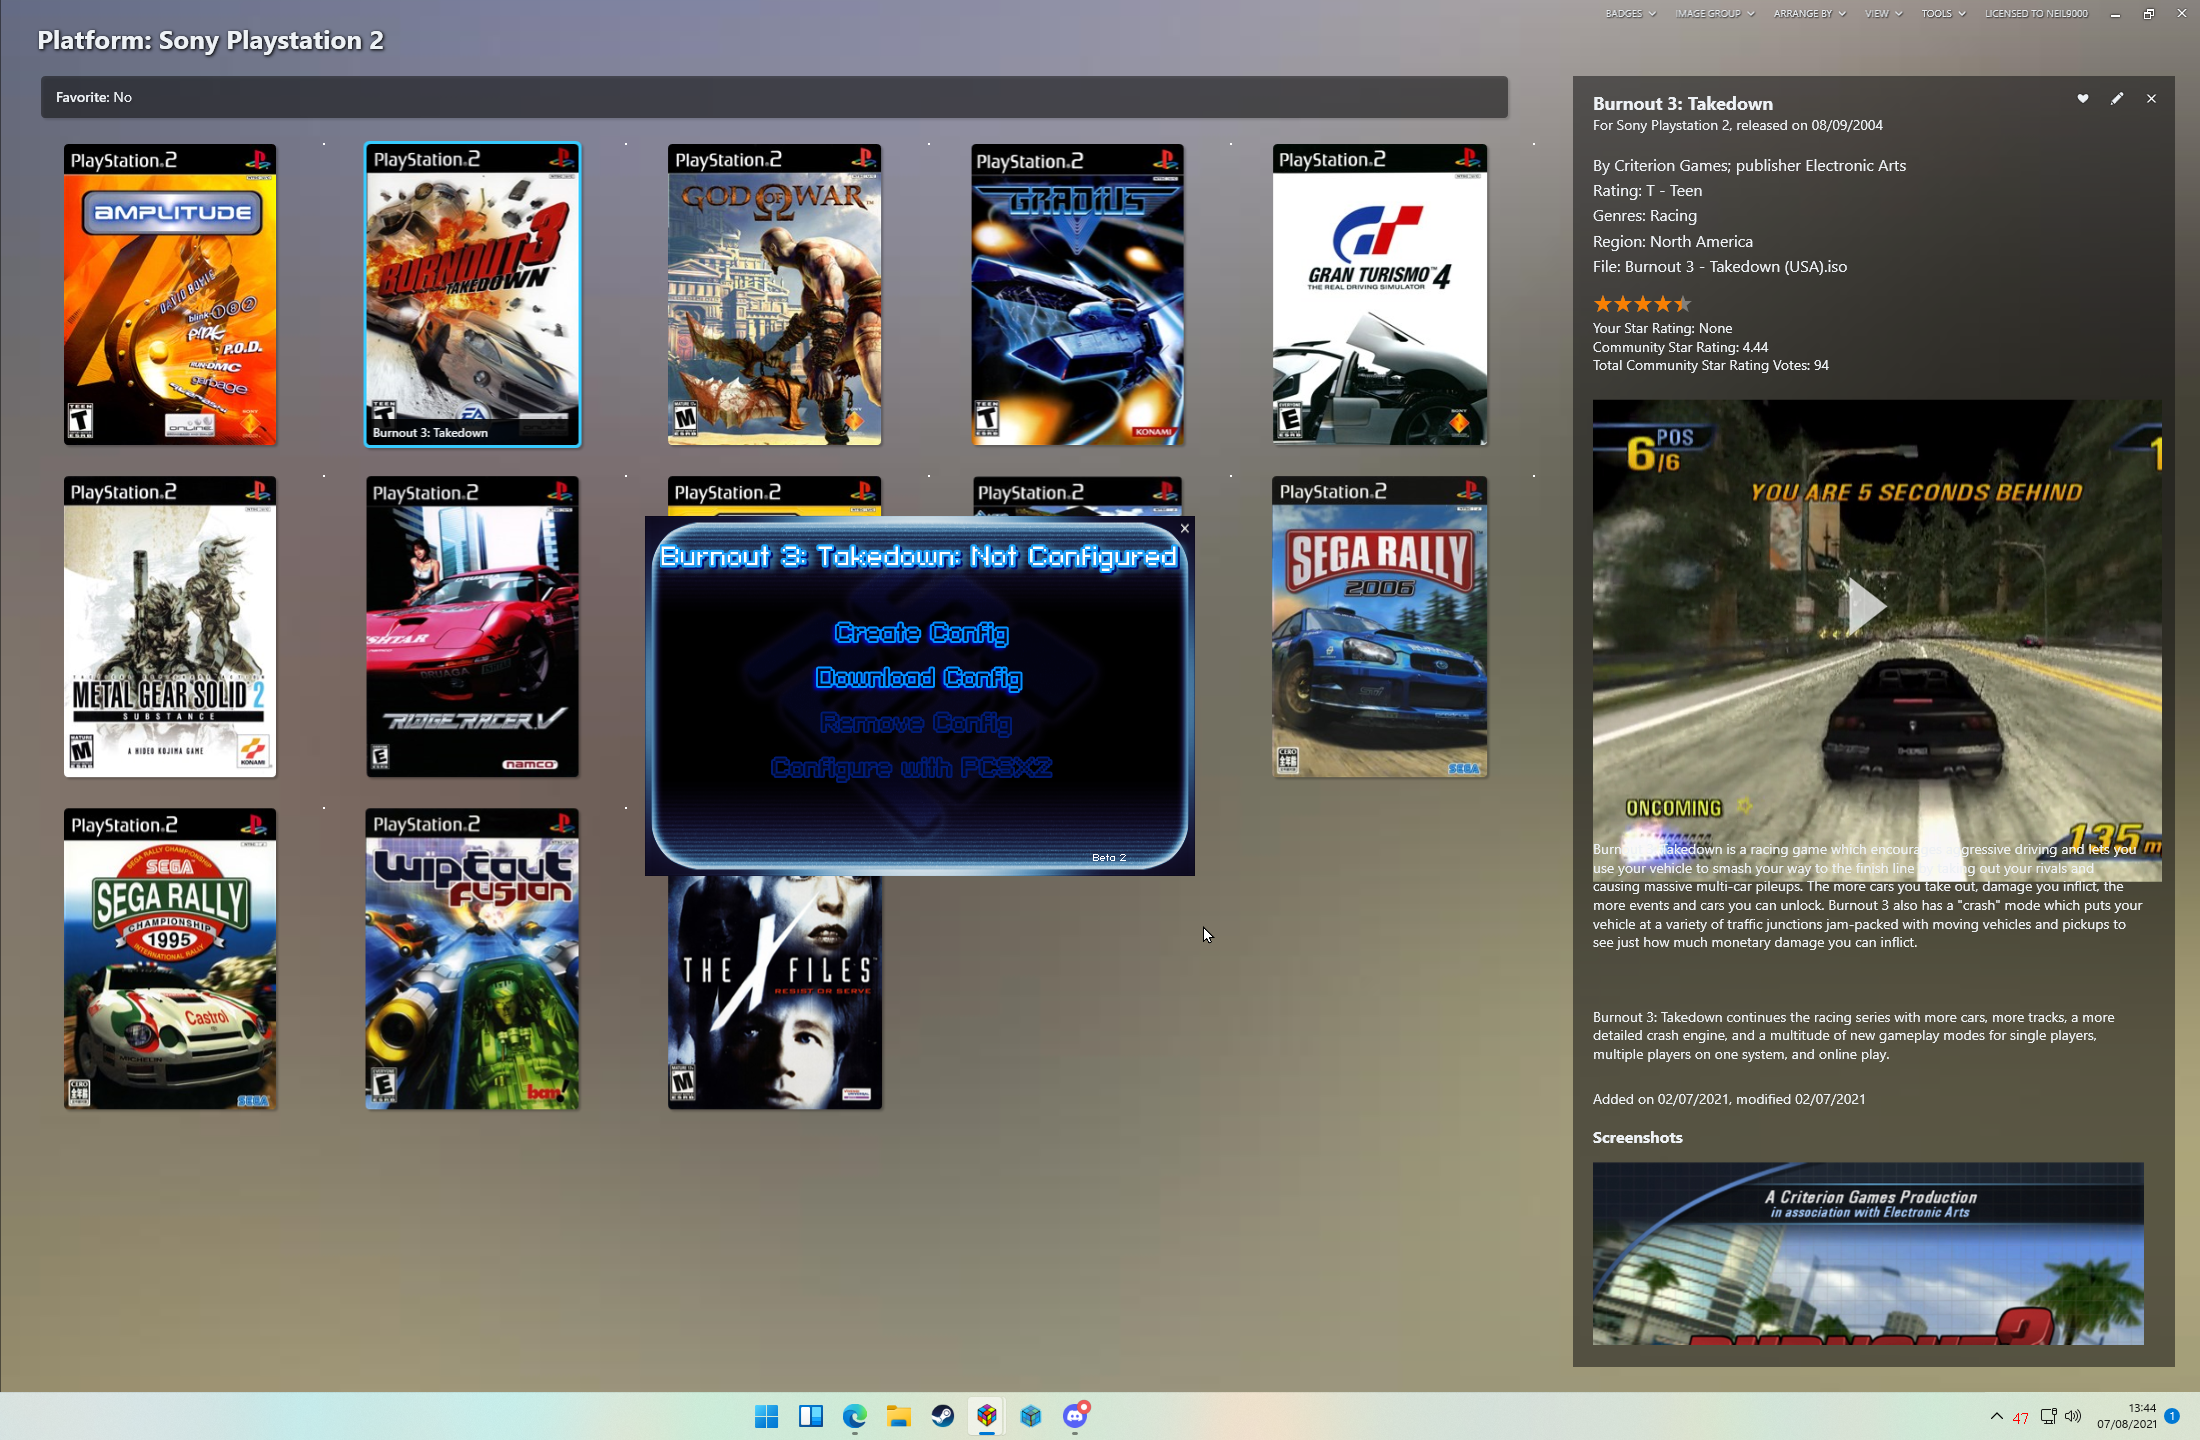The image size is (2200, 1440).
Task: Select the Burnout 3: Takedown cover
Action: [473, 294]
